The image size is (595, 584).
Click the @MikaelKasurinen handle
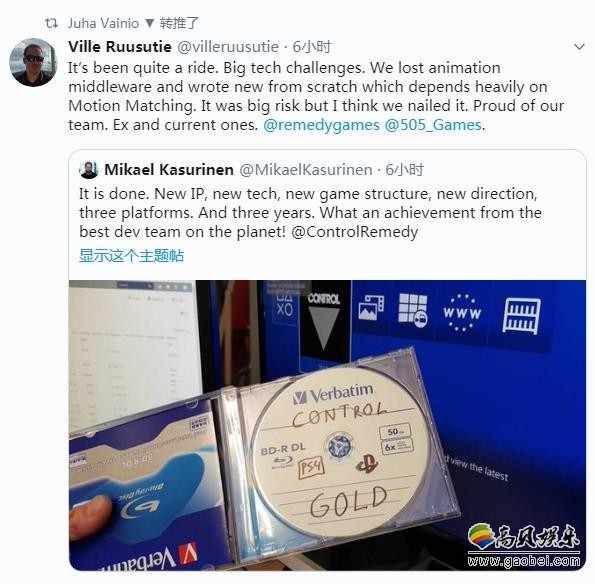click(306, 170)
